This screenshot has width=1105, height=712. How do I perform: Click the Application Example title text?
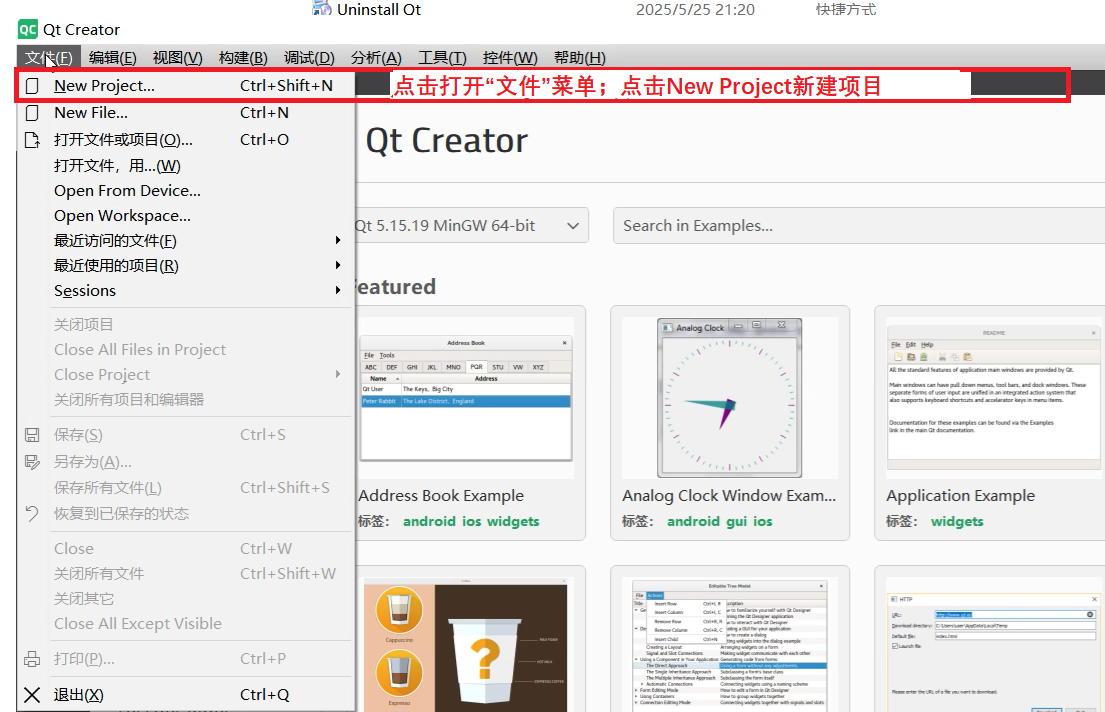pos(961,496)
